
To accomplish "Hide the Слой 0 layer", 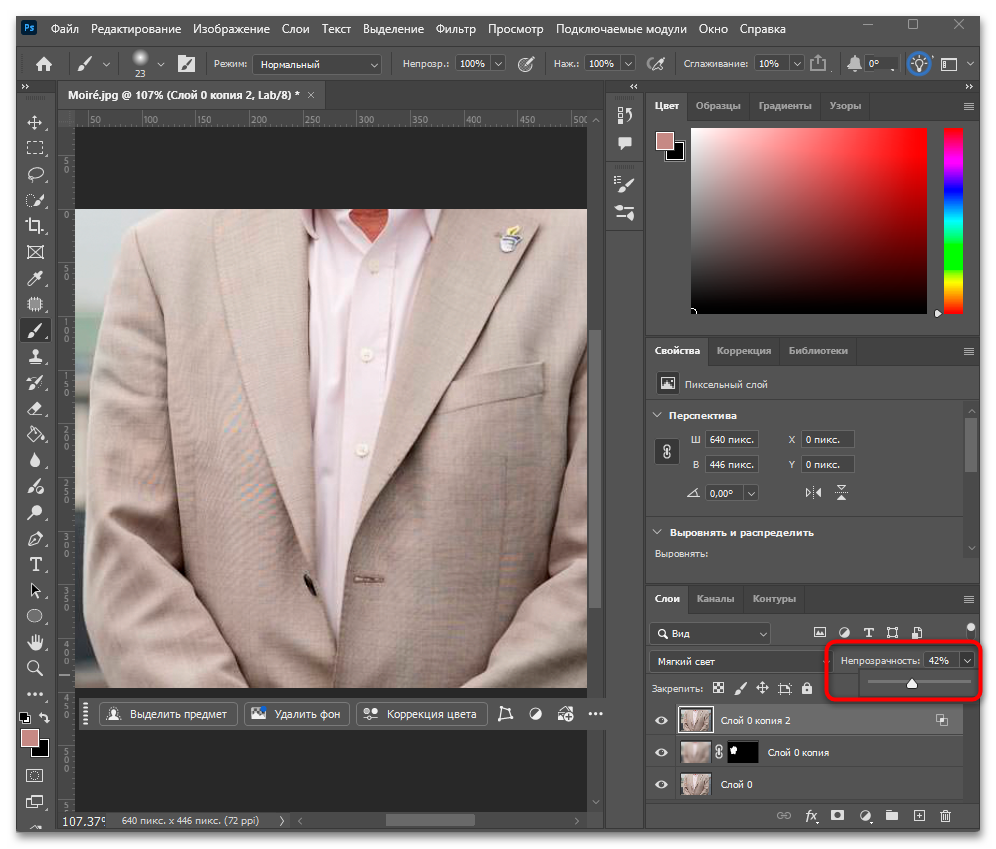I will tap(661, 784).
